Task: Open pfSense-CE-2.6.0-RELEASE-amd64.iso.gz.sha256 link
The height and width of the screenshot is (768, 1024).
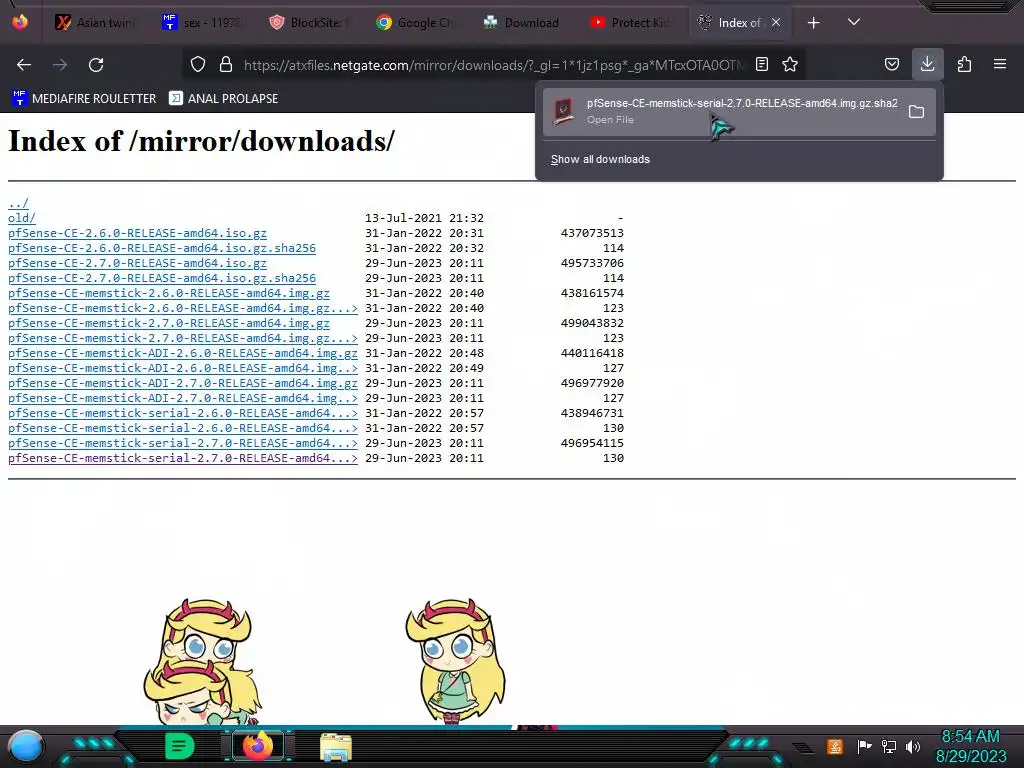Action: click(x=162, y=248)
